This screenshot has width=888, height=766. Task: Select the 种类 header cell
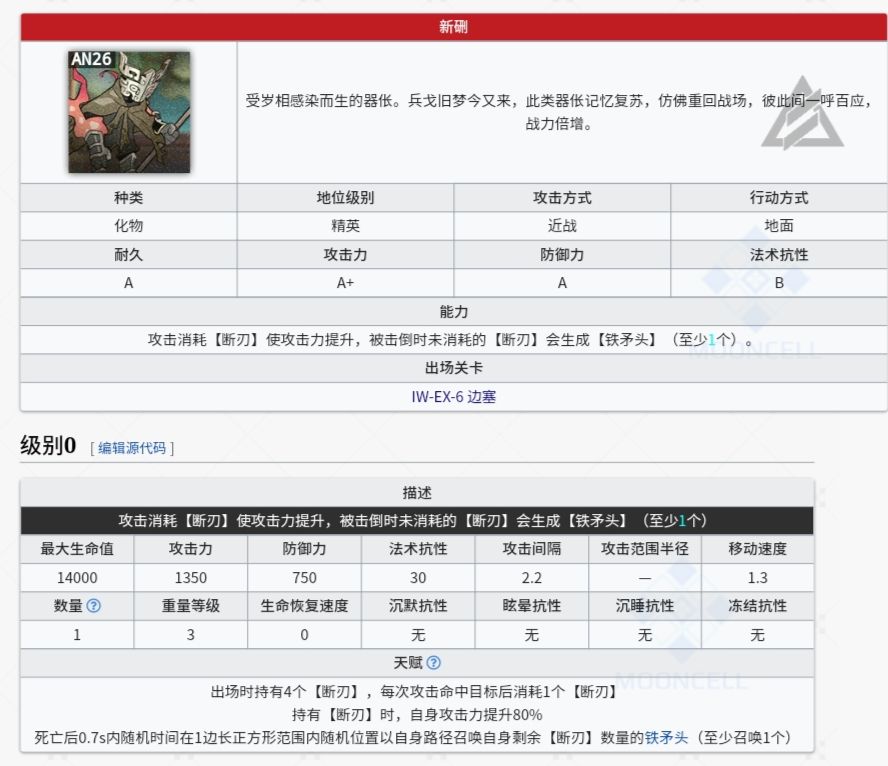click(x=129, y=198)
